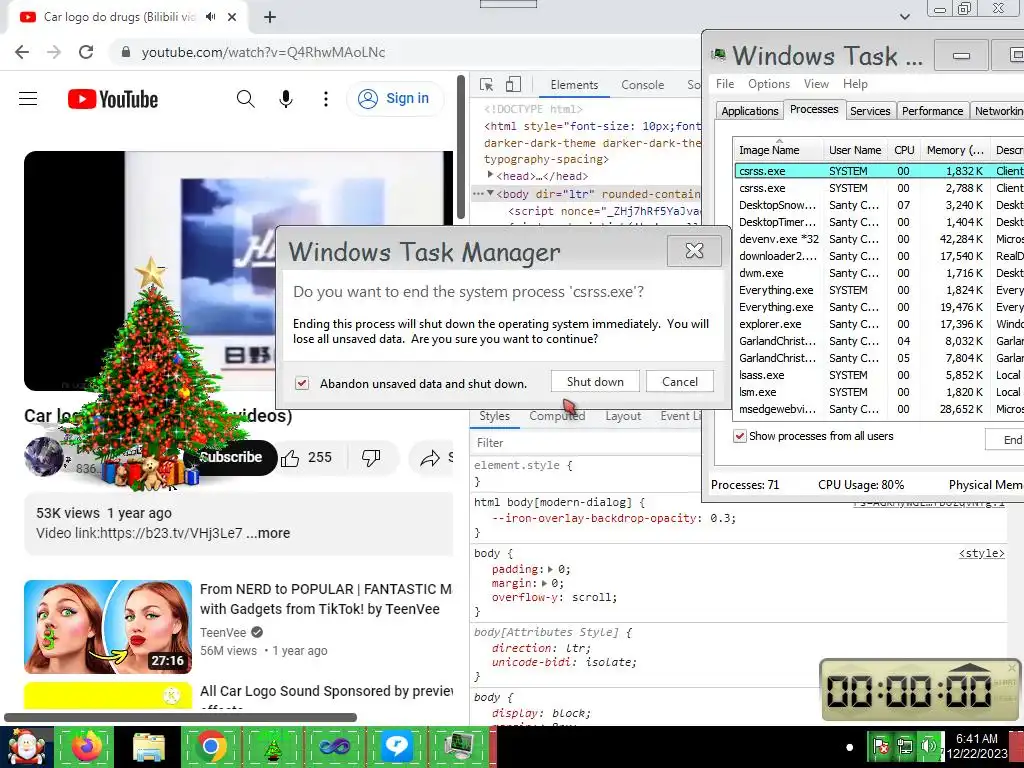
Task: Open the network tray icon
Action: [904, 746]
